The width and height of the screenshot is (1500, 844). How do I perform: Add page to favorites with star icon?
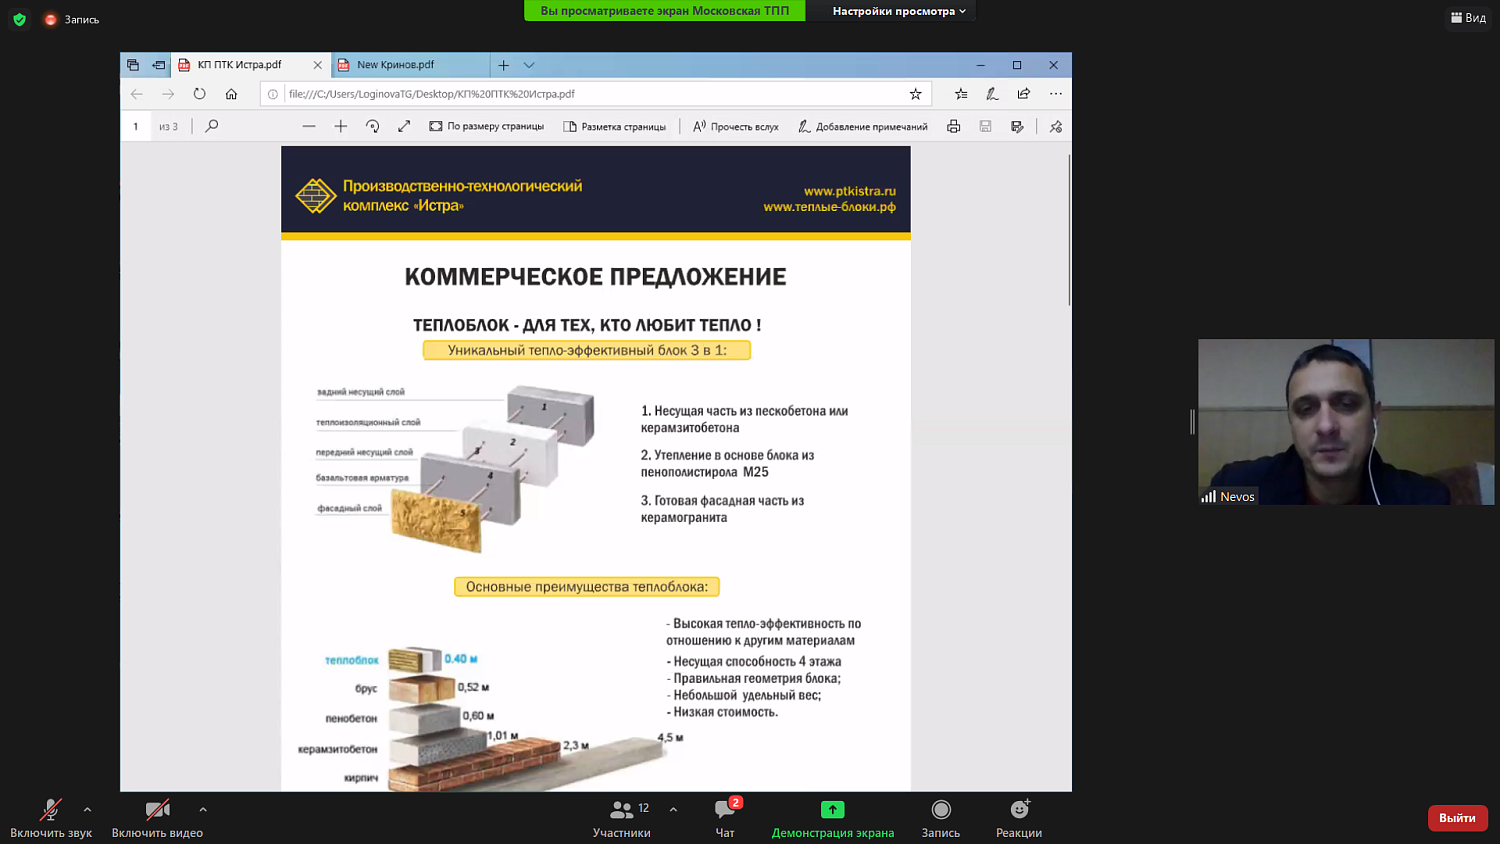pyautogui.click(x=915, y=94)
